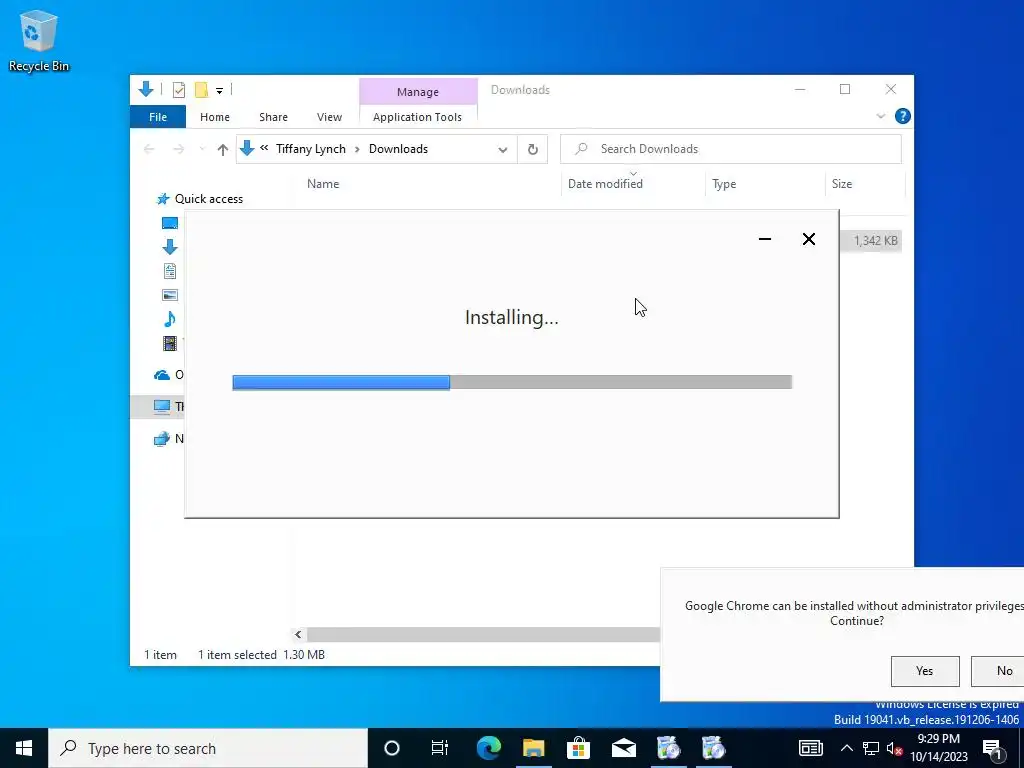
Task: Minimize the Downloads Explorer window
Action: 800,89
